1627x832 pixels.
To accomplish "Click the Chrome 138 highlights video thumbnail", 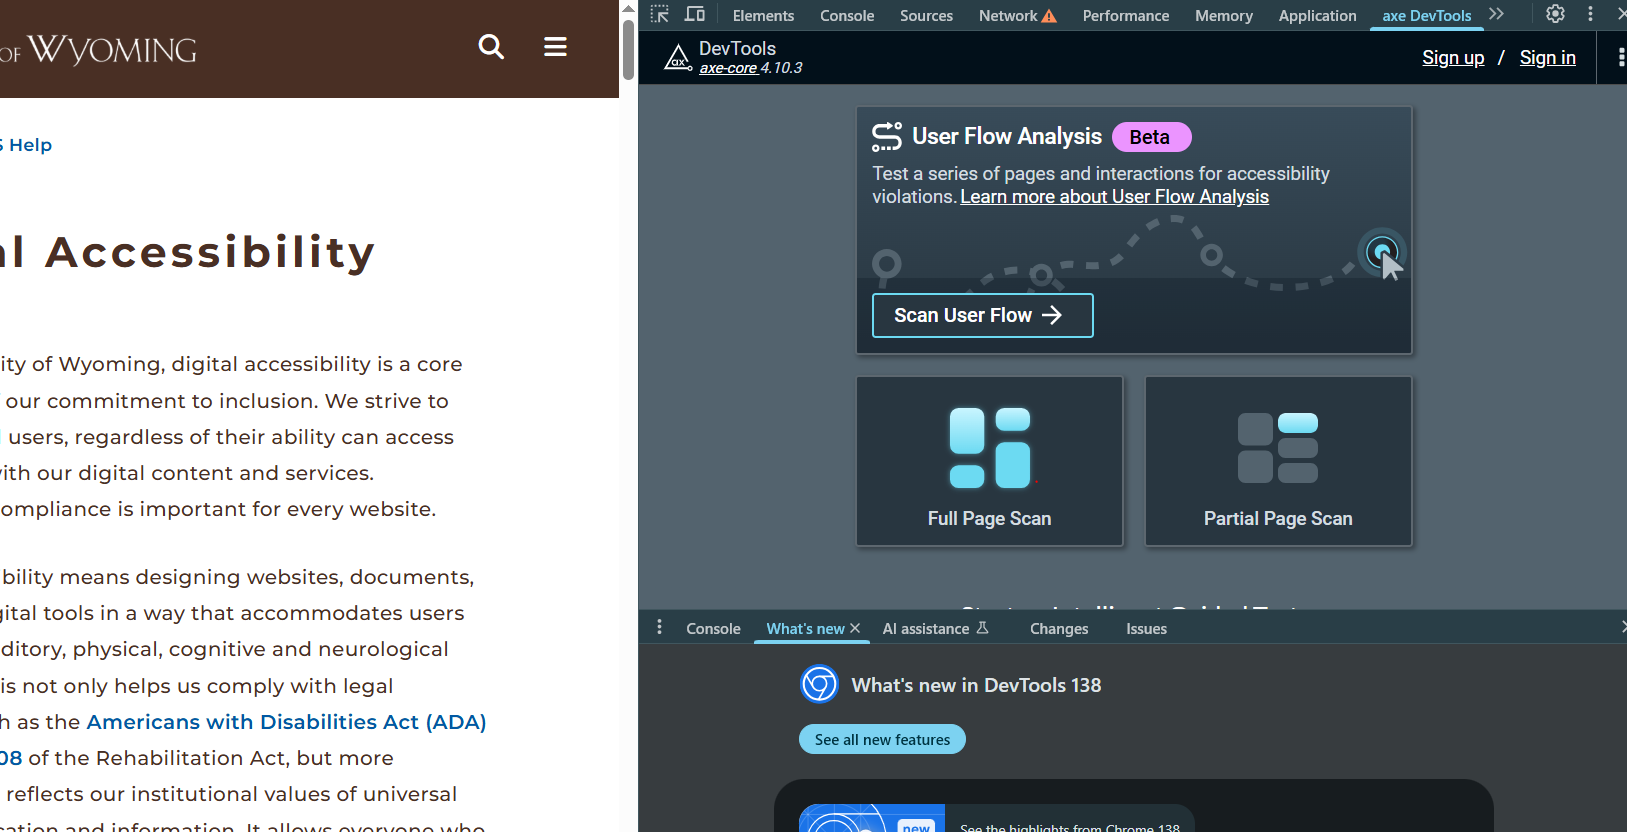I will tap(872, 818).
